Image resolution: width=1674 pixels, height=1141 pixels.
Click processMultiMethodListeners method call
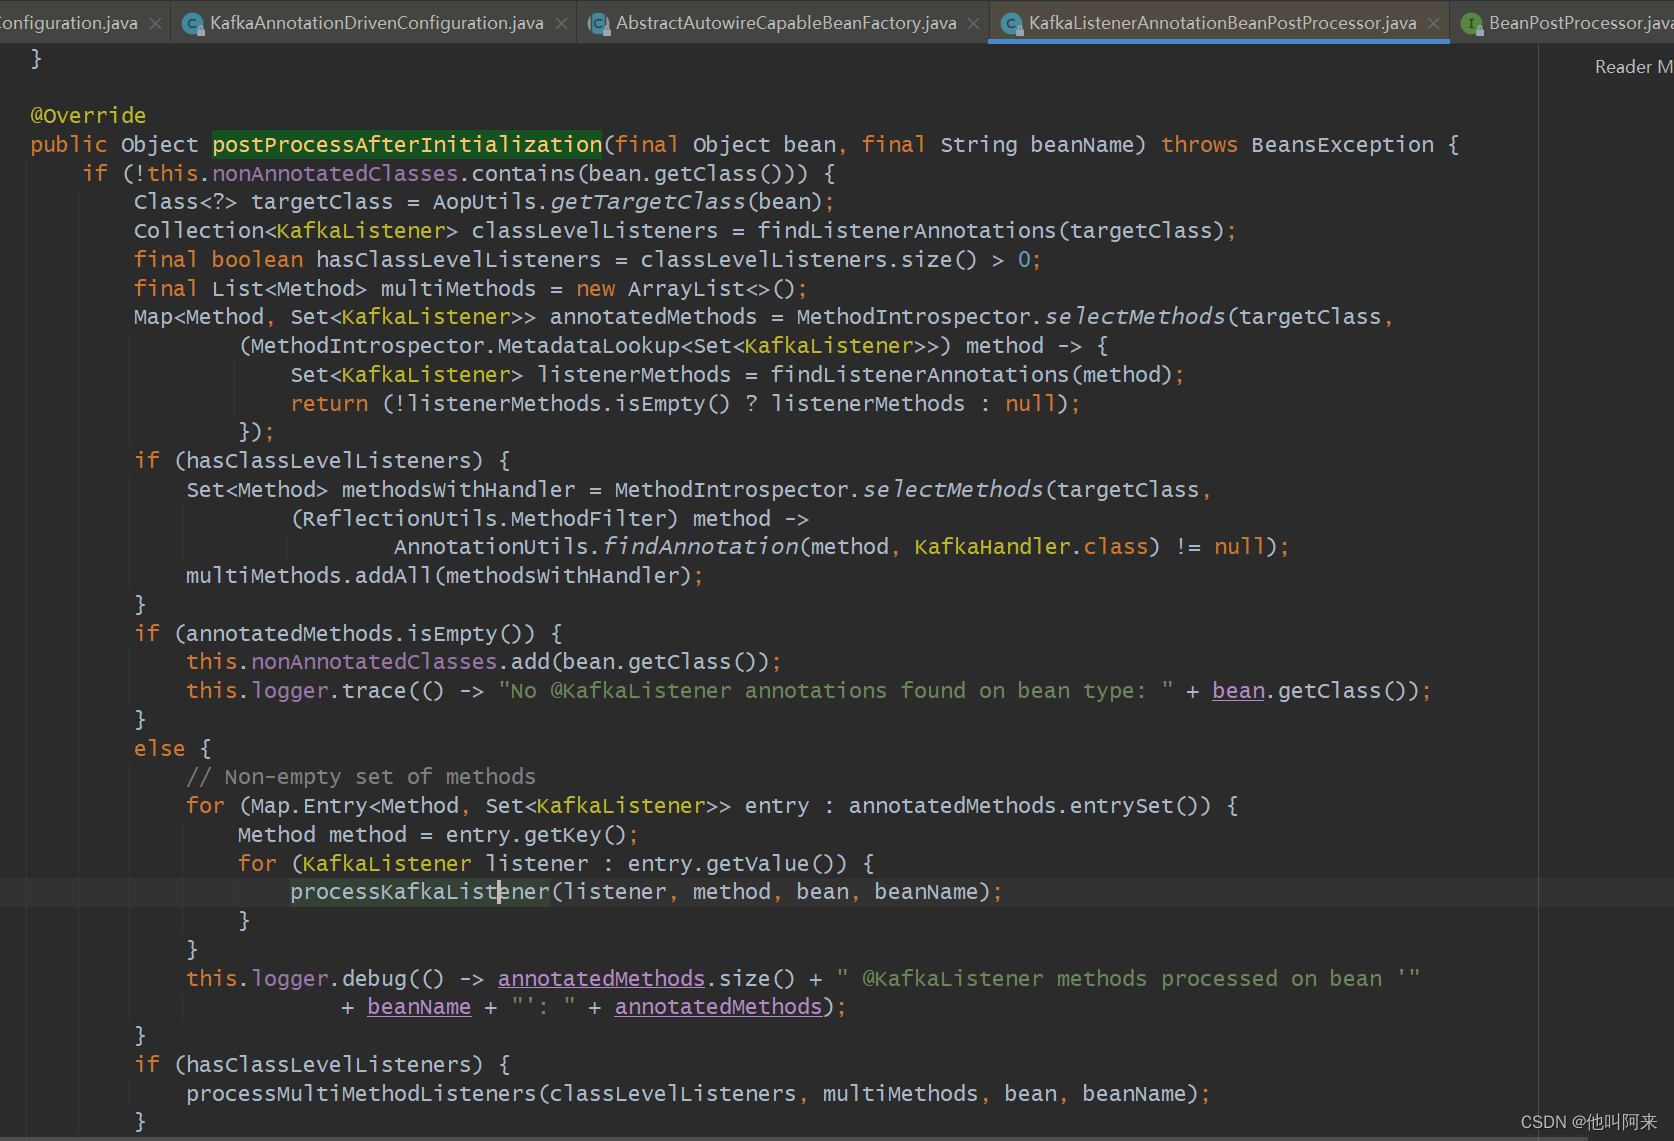pos(362,1094)
